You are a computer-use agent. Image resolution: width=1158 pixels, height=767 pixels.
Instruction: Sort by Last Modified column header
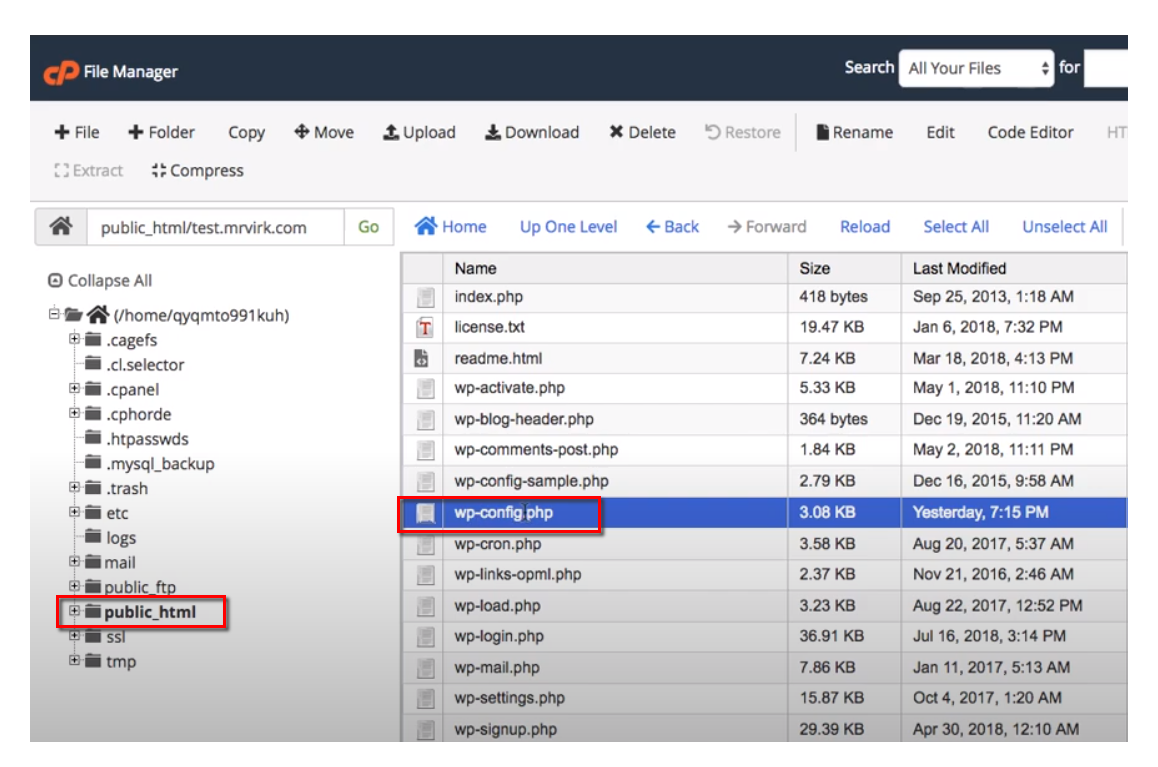(x=1014, y=269)
